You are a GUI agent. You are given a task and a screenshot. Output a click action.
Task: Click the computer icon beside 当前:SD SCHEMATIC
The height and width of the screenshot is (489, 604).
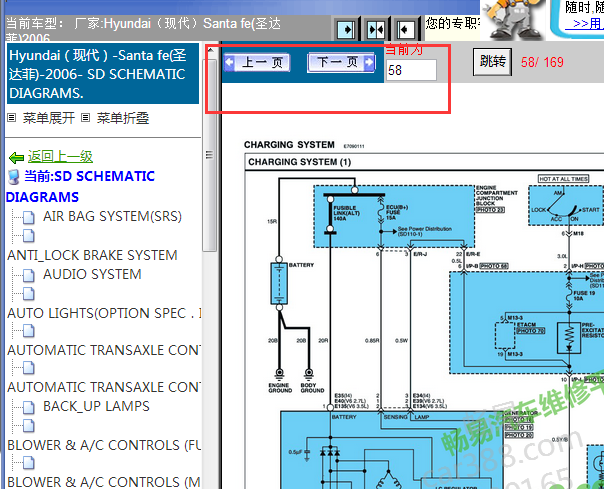point(14,177)
